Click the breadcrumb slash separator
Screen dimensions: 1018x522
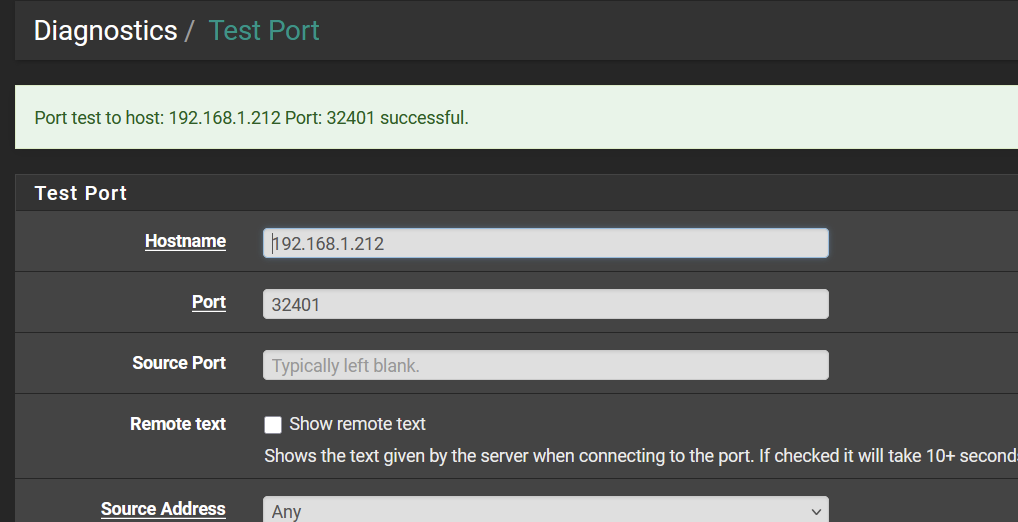click(x=189, y=31)
